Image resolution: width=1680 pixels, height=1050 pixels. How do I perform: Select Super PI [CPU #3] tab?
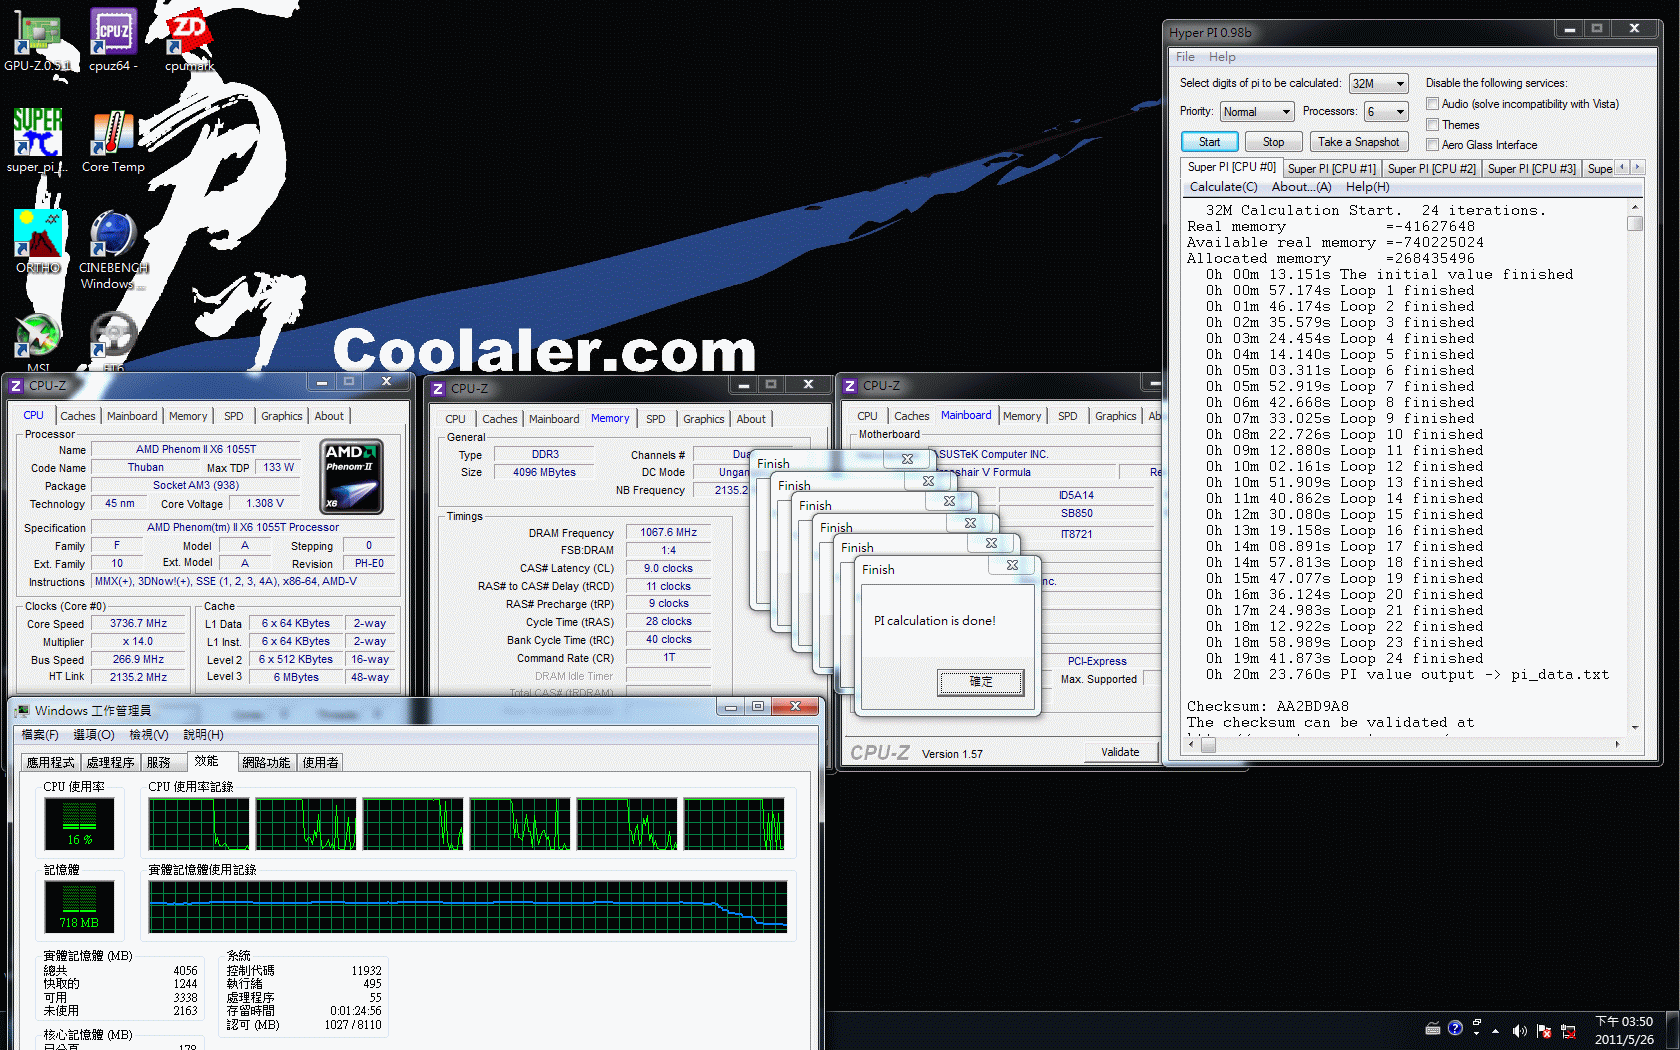1531,169
